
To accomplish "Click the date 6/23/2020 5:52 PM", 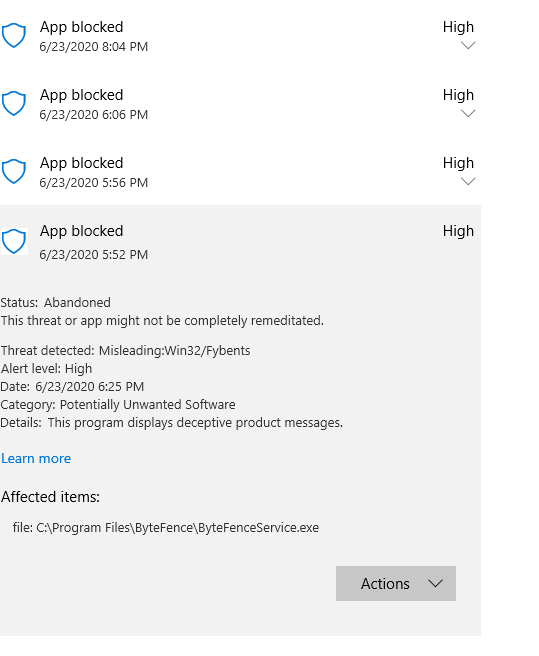I will (x=94, y=254).
